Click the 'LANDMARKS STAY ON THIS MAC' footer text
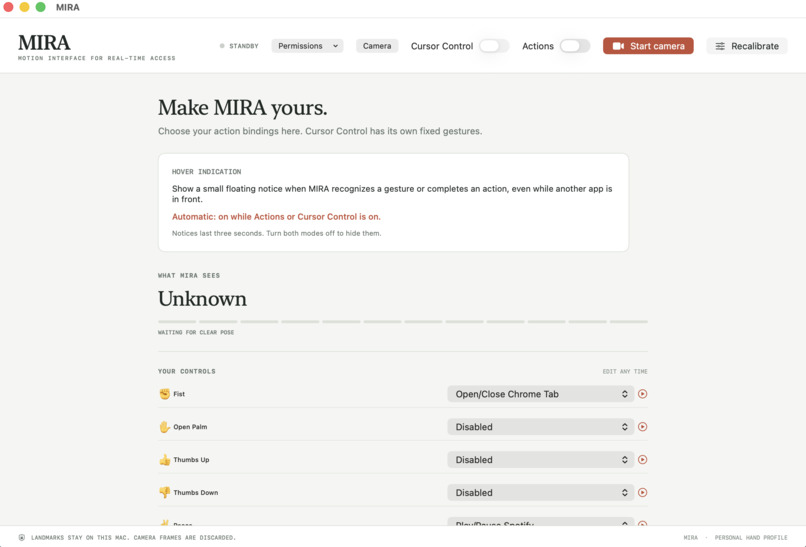Image resolution: width=806 pixels, height=547 pixels. [133, 537]
